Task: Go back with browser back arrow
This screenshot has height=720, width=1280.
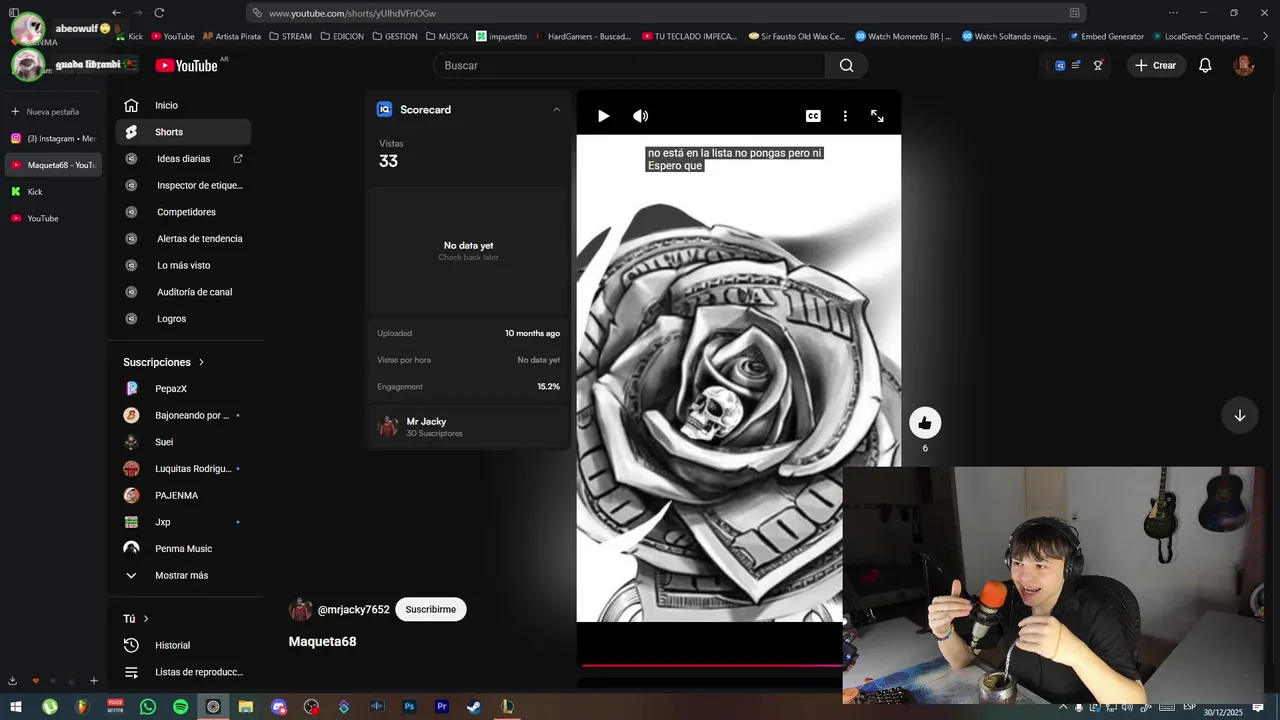Action: coord(116,13)
